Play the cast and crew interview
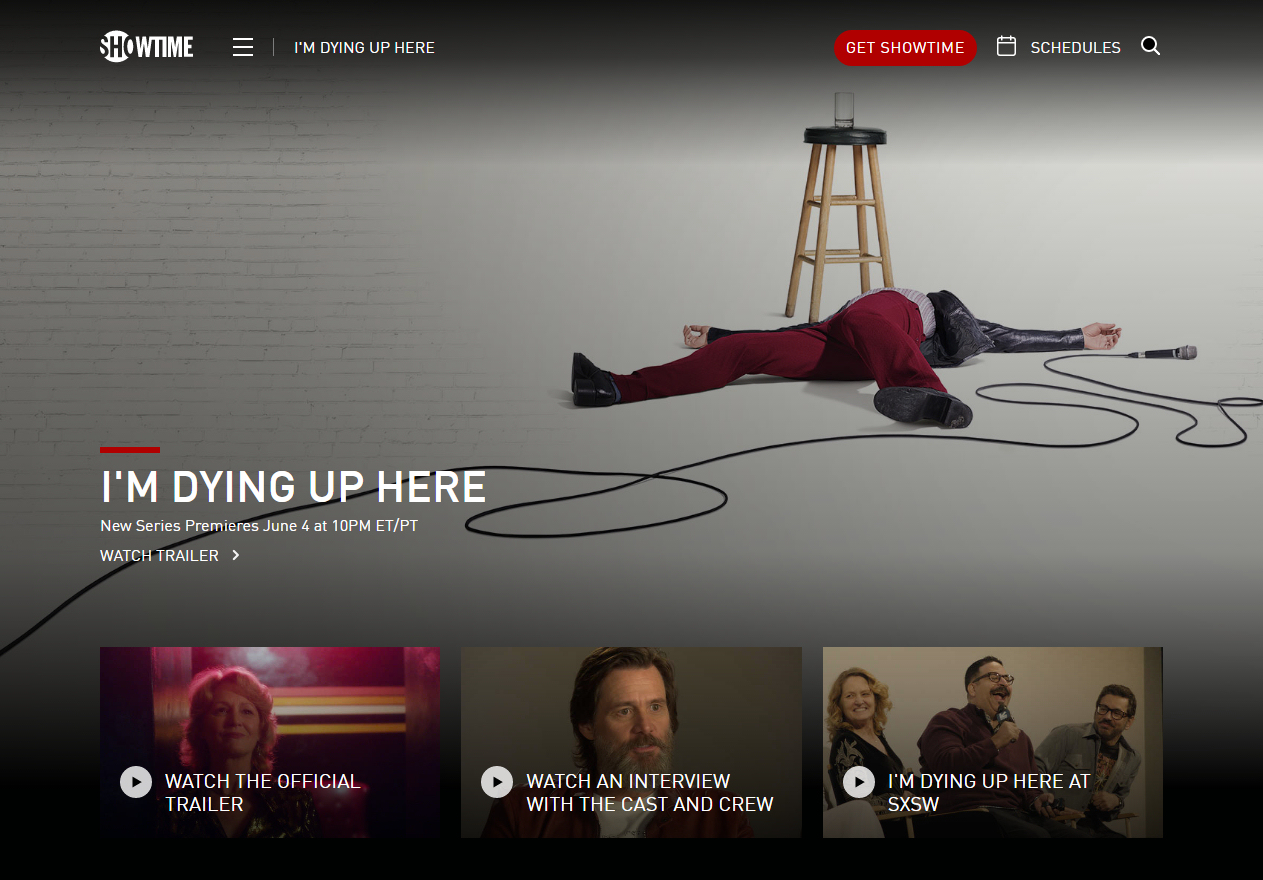 (497, 782)
